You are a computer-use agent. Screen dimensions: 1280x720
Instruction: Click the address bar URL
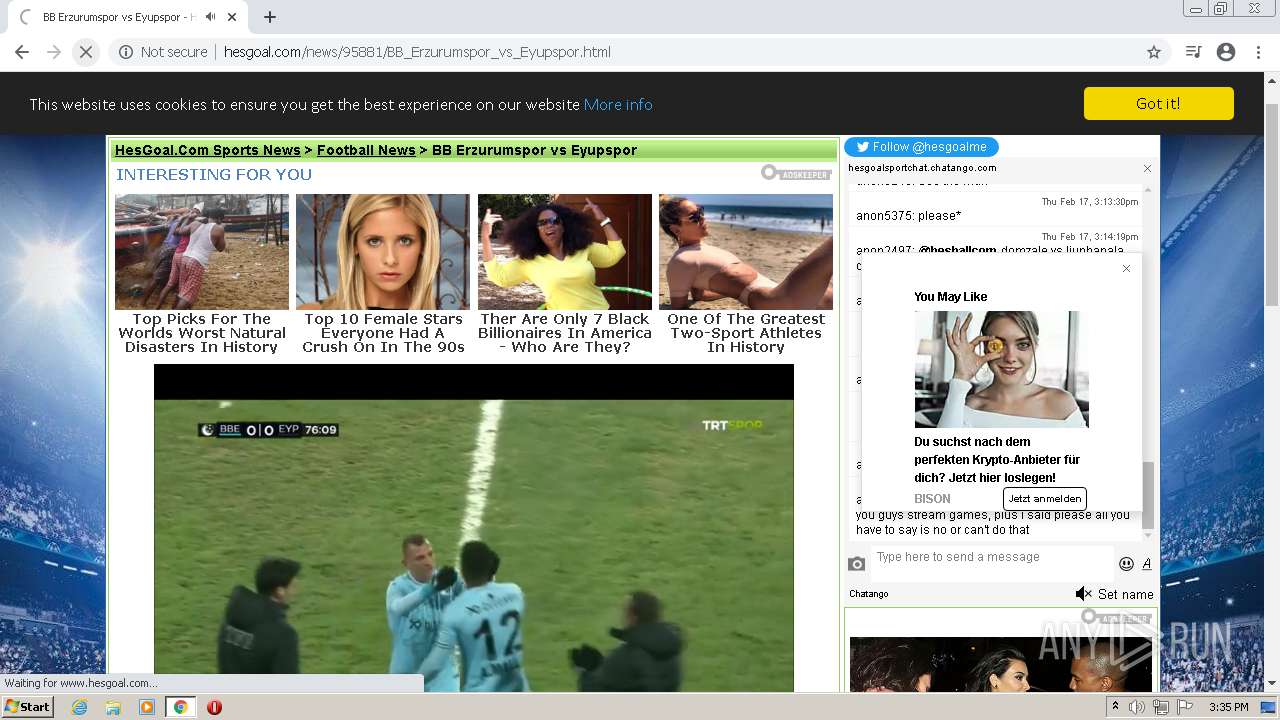point(417,52)
